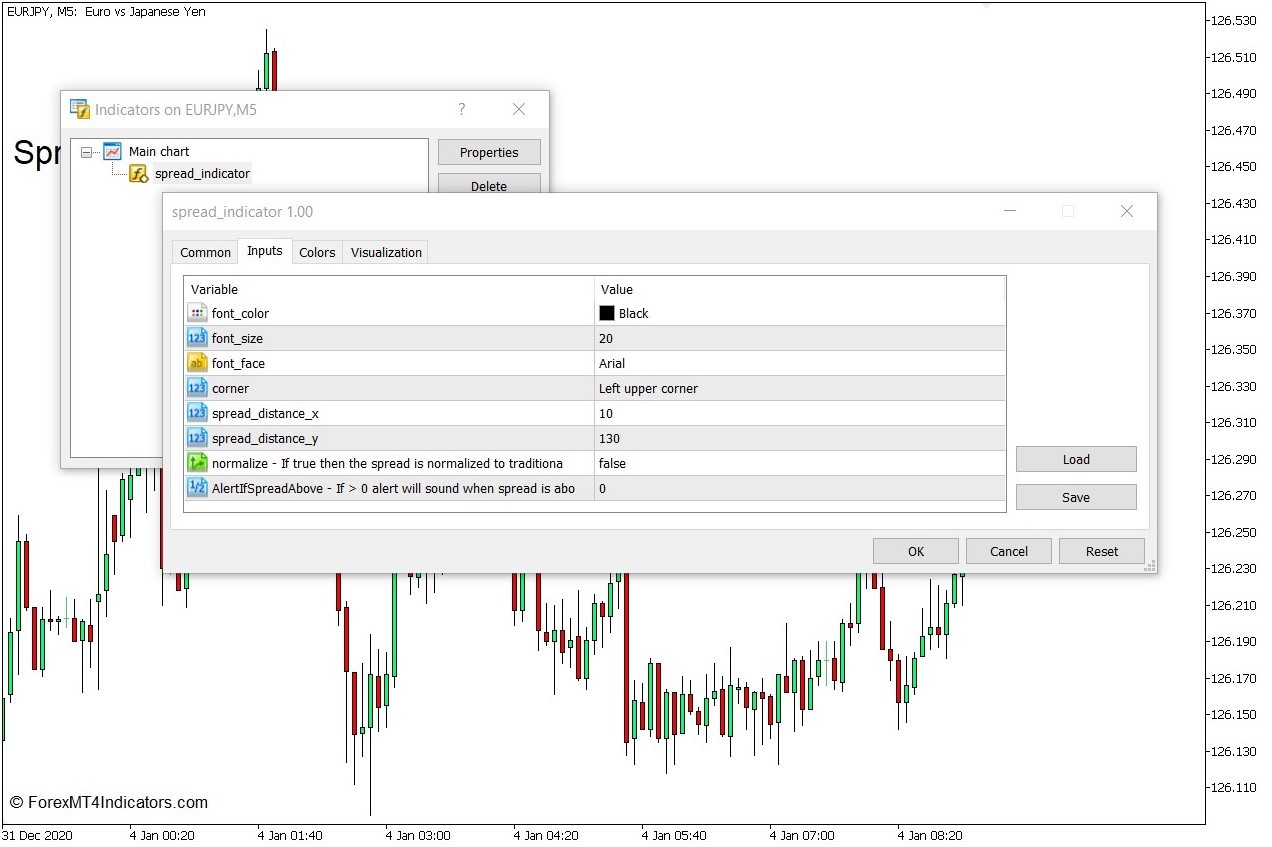Image resolution: width=1272 pixels, height=847 pixels.
Task: Click the corner variable name
Action: tap(230, 388)
